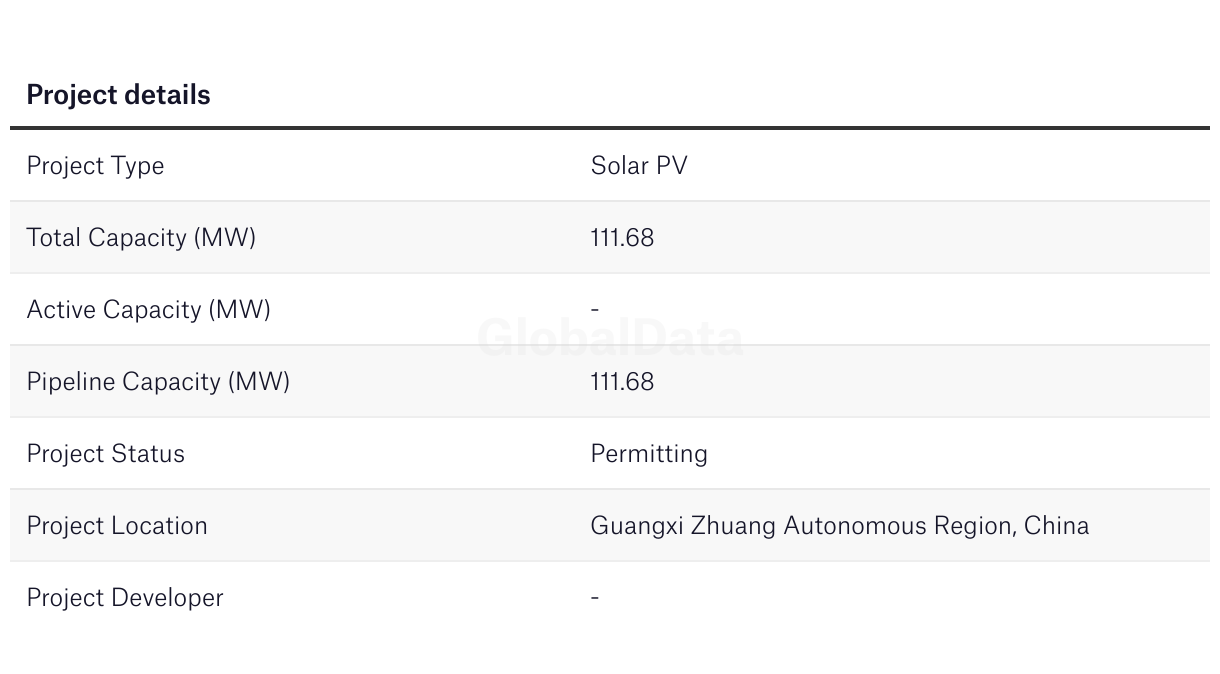The width and height of the screenshot is (1220, 674).
Task: Click the Solar PV value
Action: coord(639,166)
